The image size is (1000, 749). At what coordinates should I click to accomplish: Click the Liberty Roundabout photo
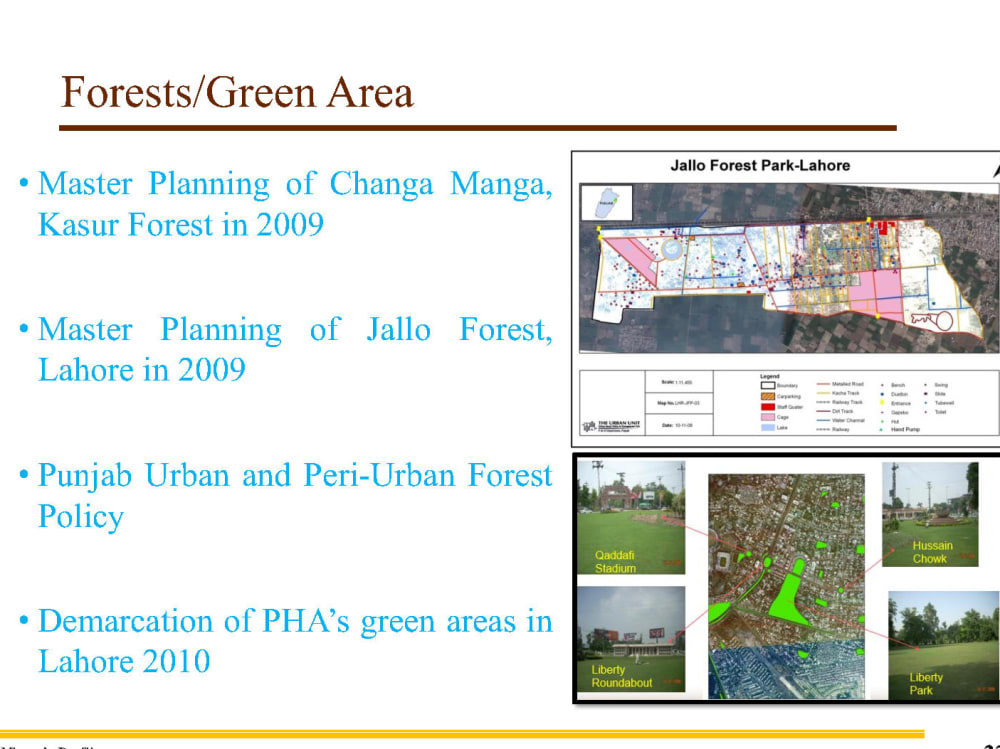[631, 639]
